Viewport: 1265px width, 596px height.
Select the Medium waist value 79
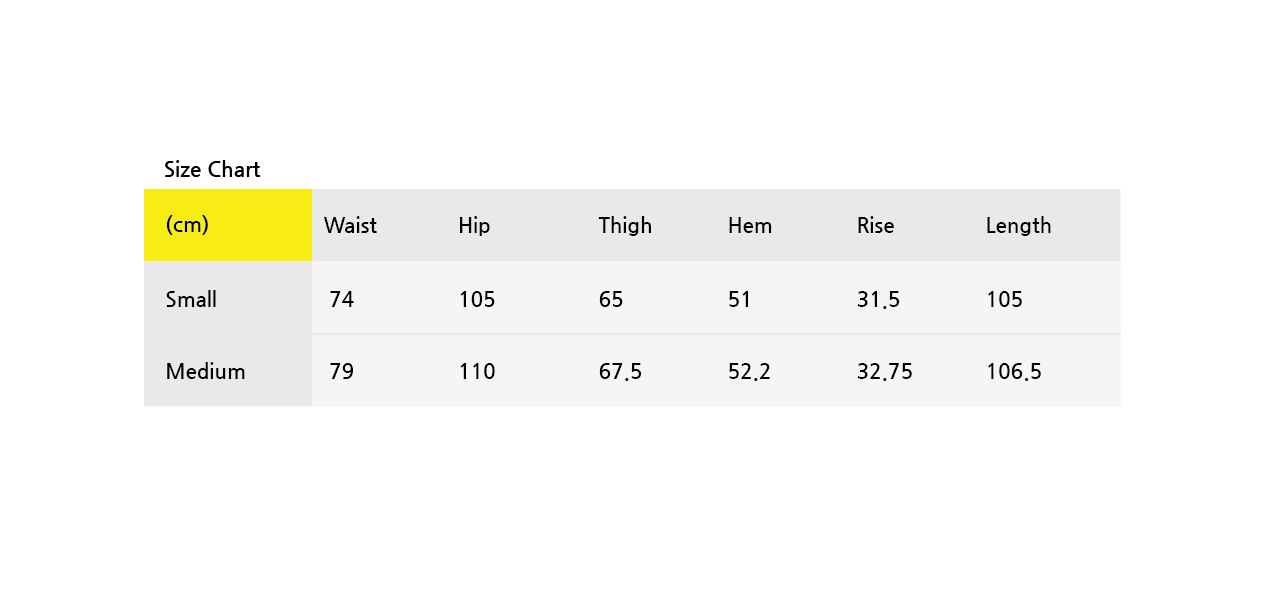[341, 371]
